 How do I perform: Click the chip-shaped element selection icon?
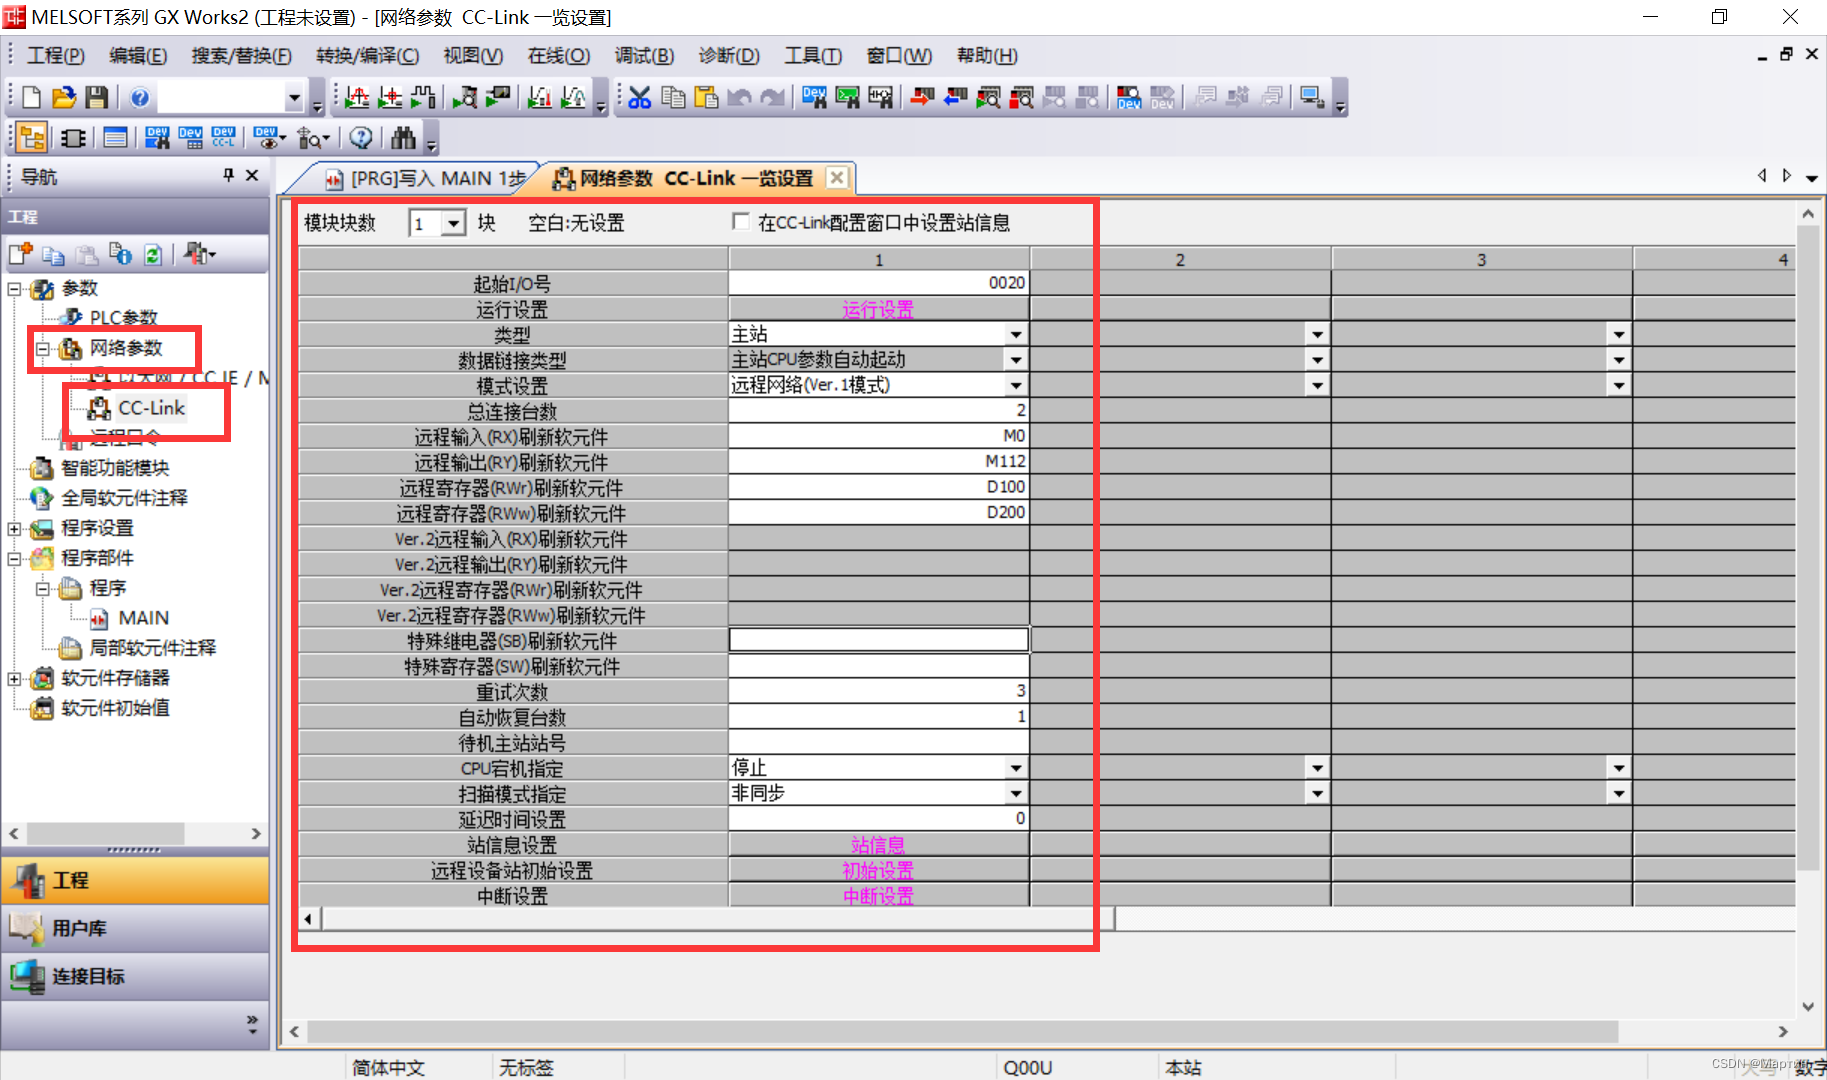(x=73, y=138)
